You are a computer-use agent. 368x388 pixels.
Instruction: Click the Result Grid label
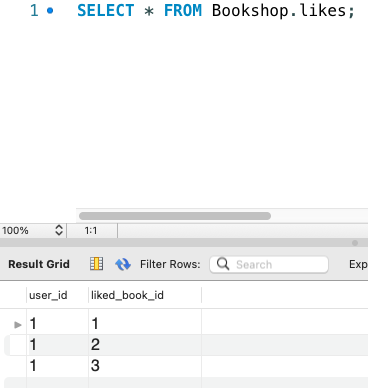(x=39, y=264)
